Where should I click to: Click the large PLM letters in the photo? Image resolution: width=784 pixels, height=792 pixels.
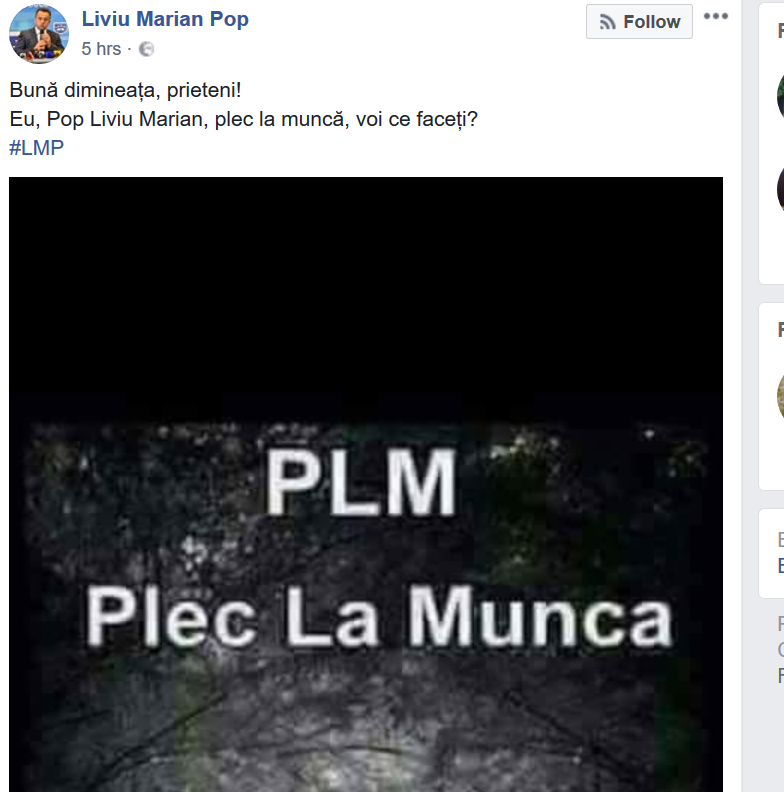(362, 483)
